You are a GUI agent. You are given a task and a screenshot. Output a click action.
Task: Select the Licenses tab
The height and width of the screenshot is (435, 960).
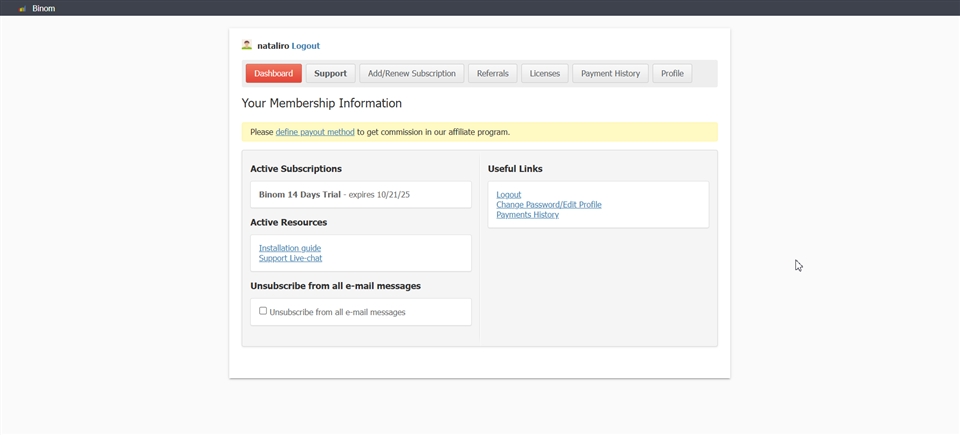coord(544,73)
